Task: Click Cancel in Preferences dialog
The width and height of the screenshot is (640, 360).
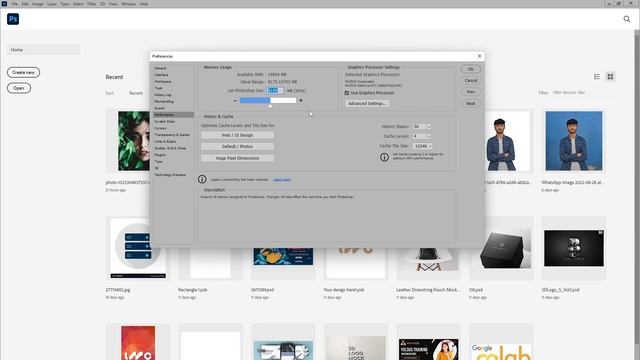Action: [471, 80]
